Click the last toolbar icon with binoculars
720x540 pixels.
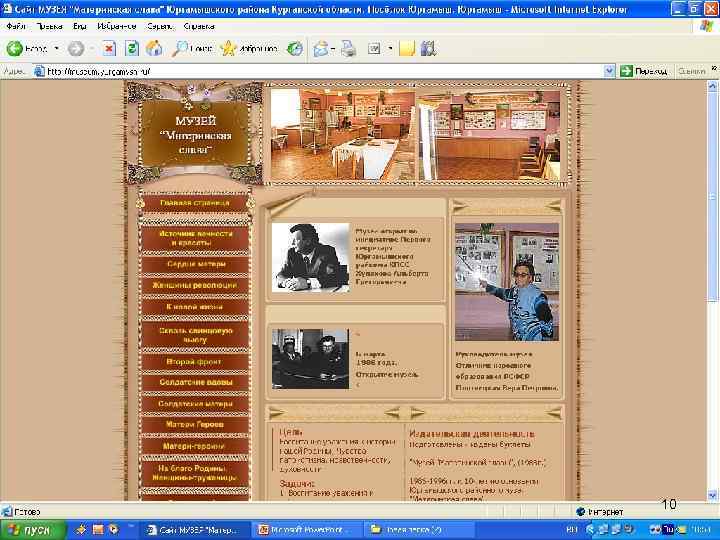coord(428,49)
